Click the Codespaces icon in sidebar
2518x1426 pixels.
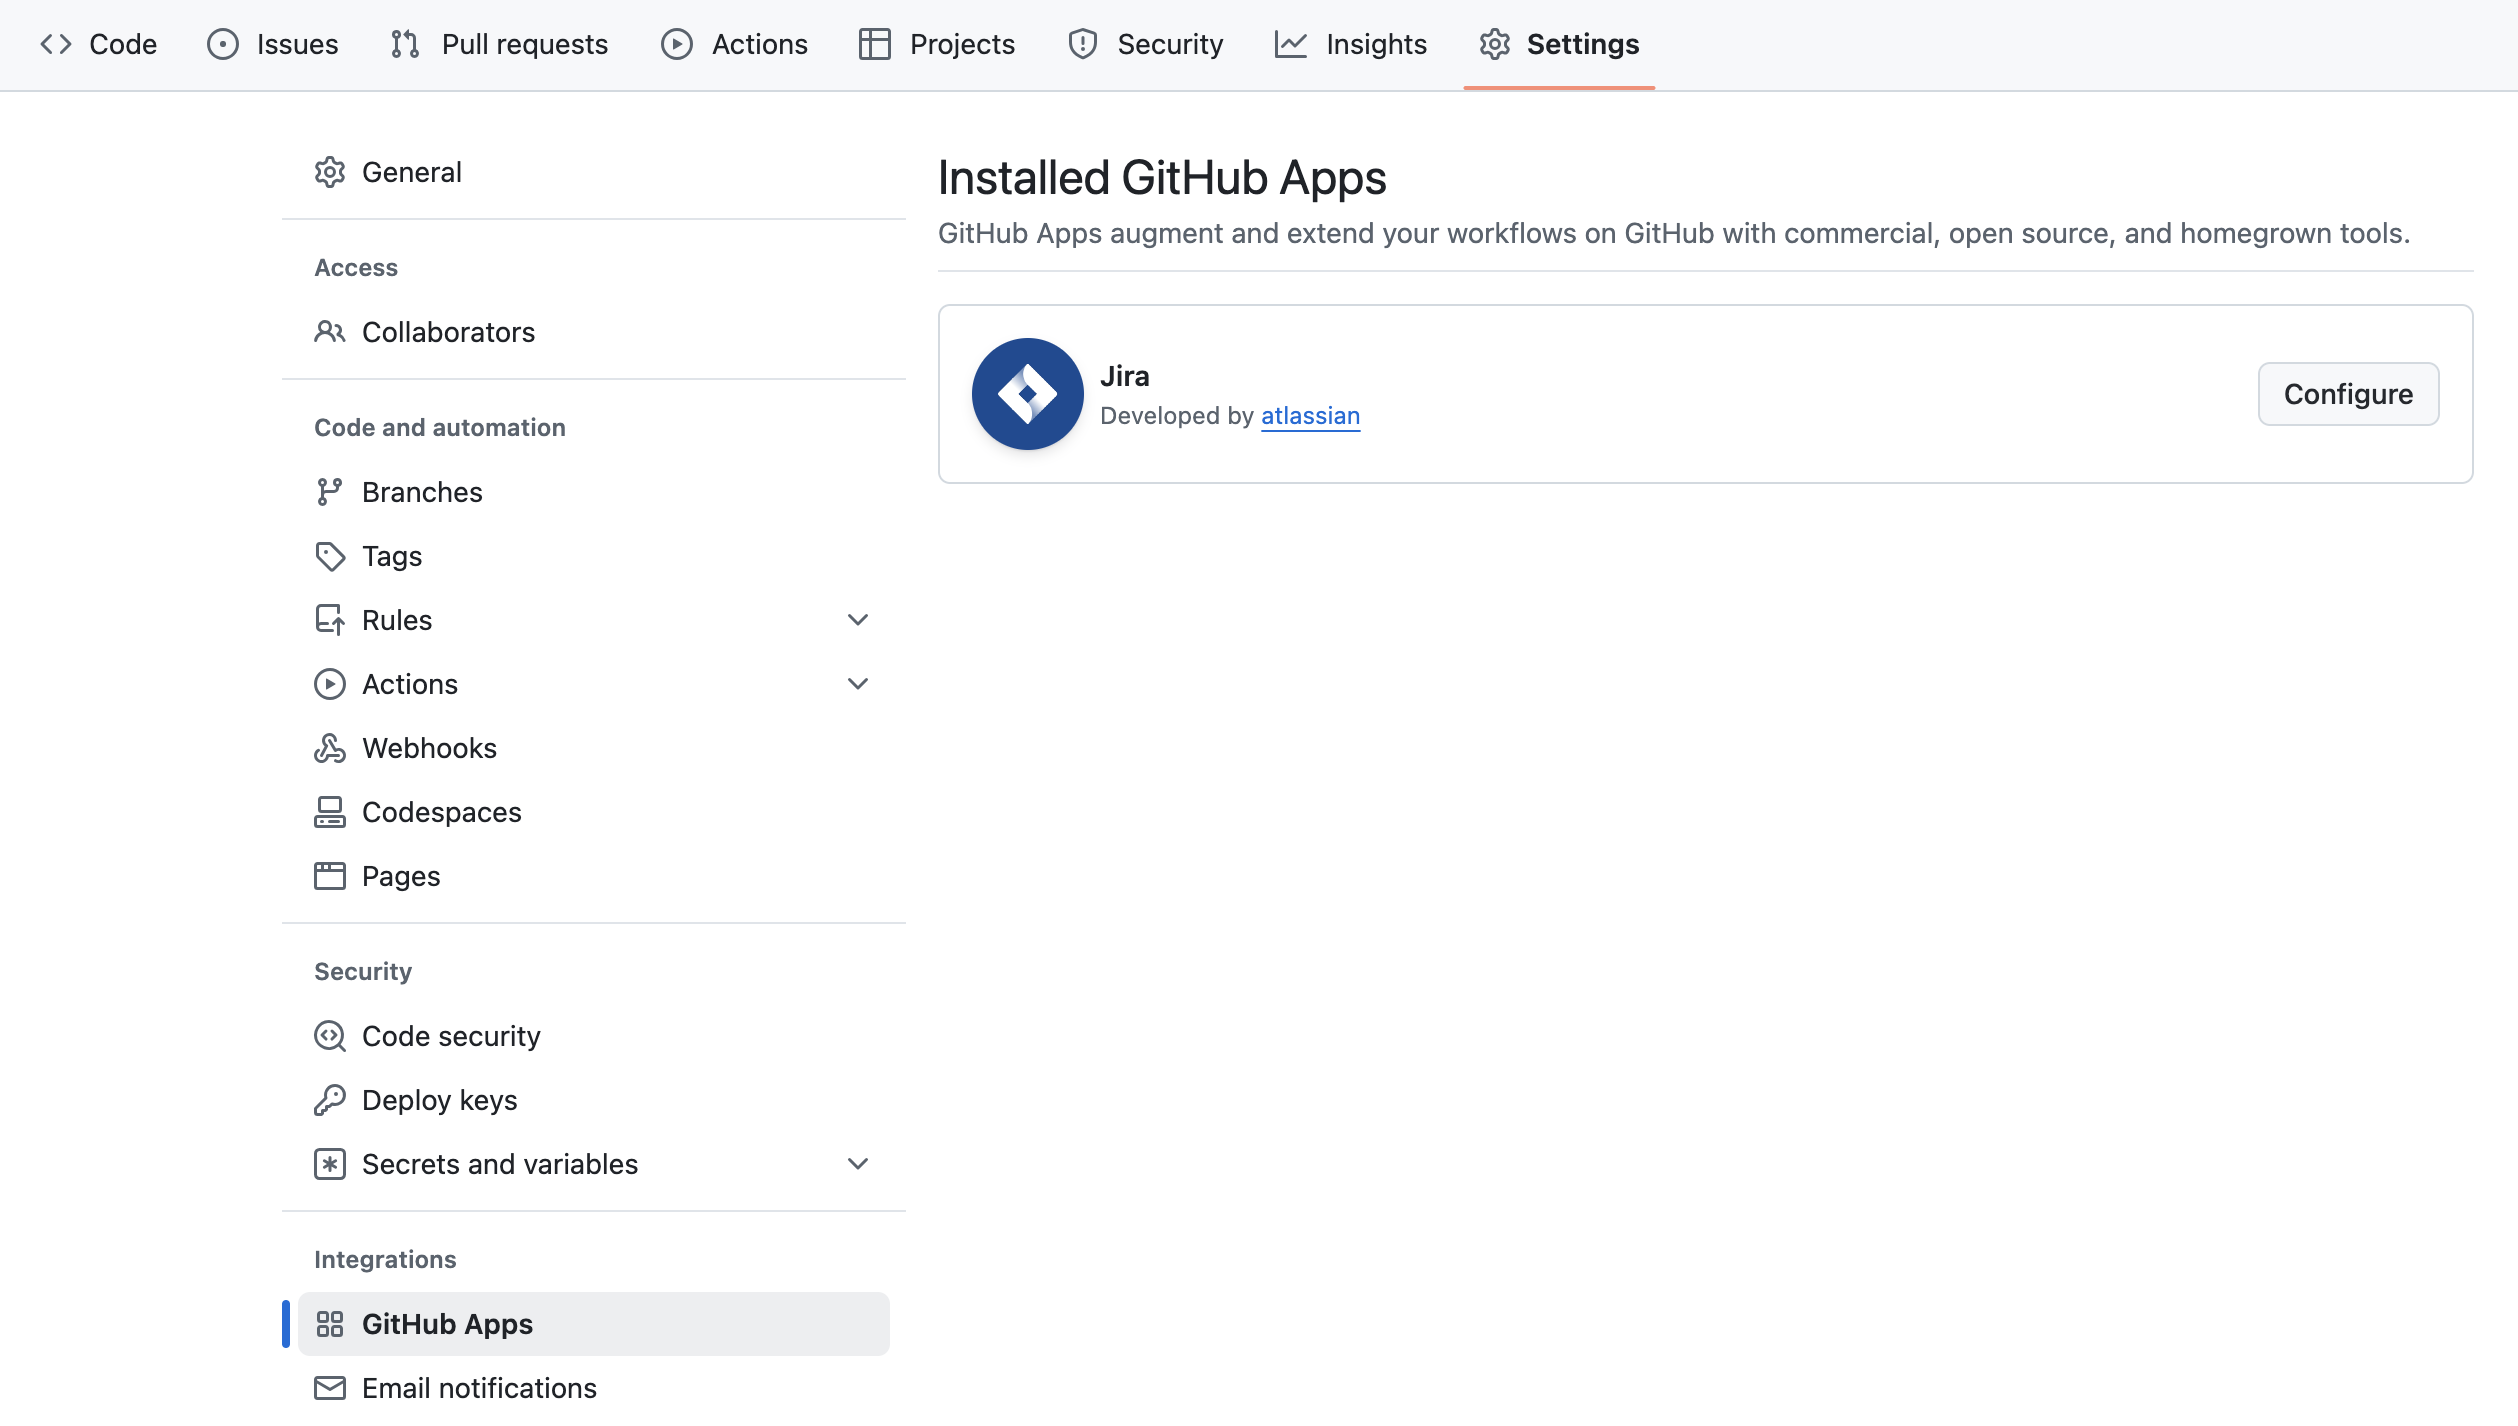(x=329, y=812)
